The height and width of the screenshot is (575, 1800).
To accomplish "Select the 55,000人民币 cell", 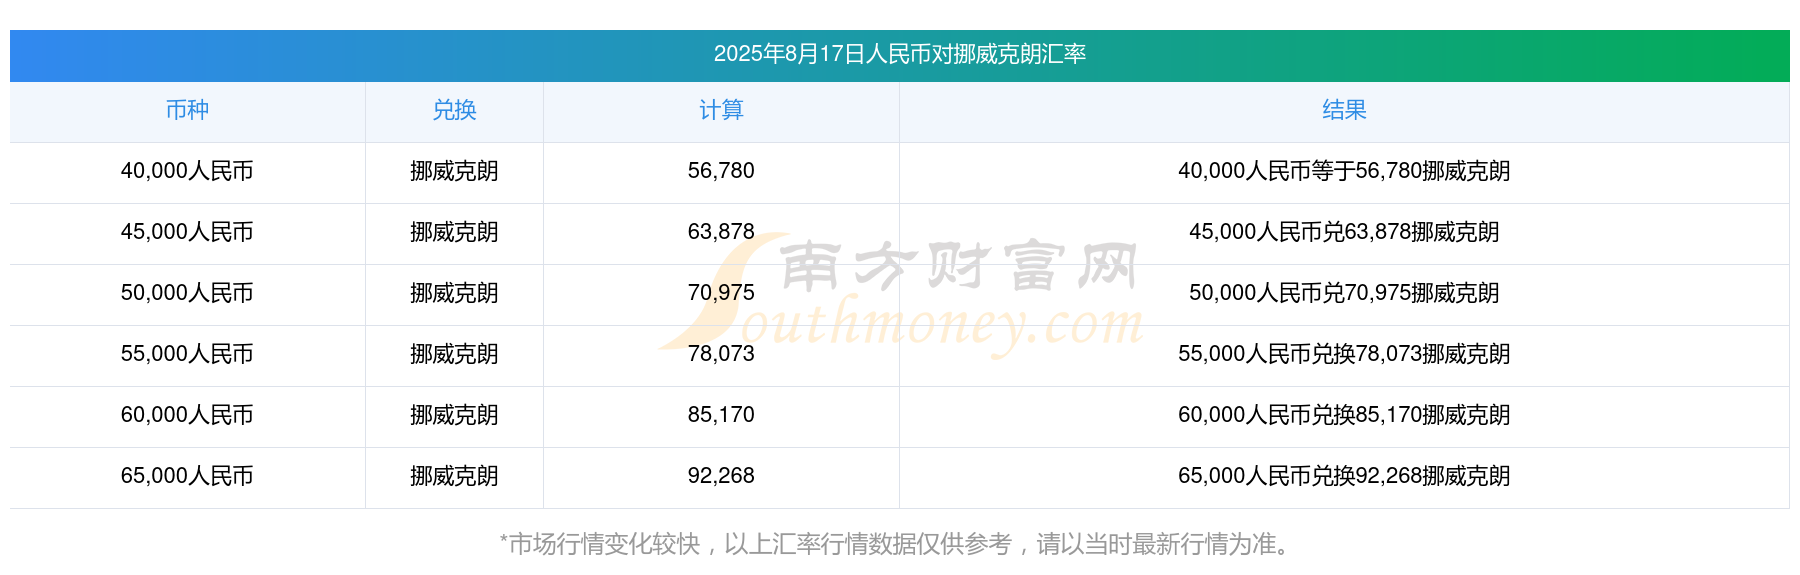I will coord(187,354).
